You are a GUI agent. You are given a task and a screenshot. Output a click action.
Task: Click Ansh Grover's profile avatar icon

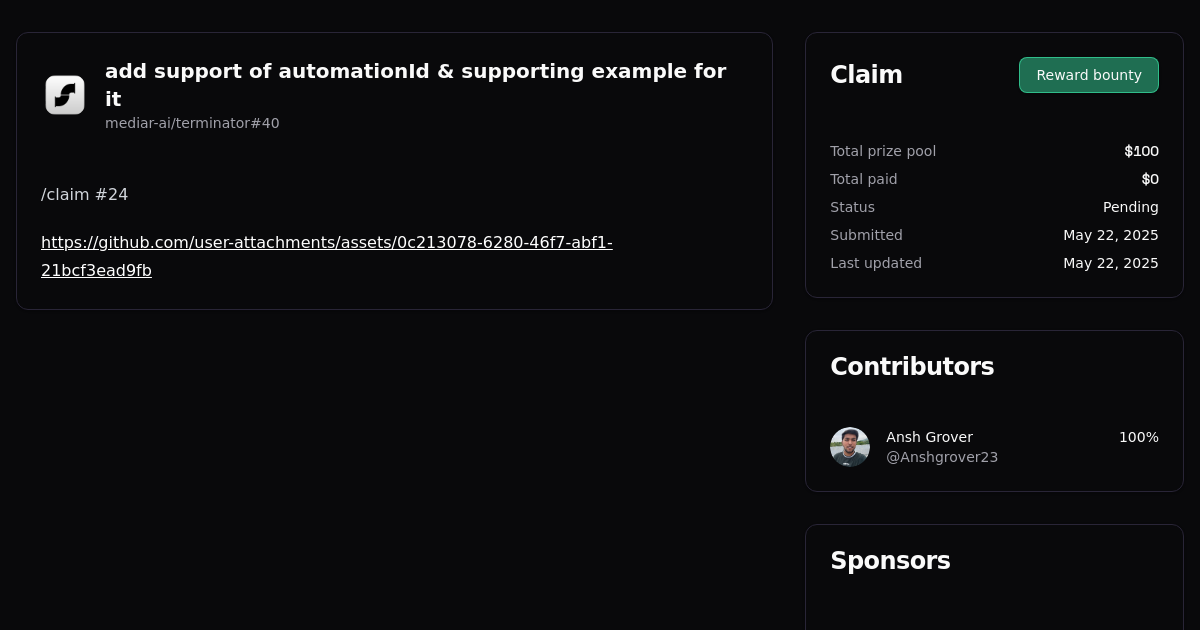(x=849, y=446)
